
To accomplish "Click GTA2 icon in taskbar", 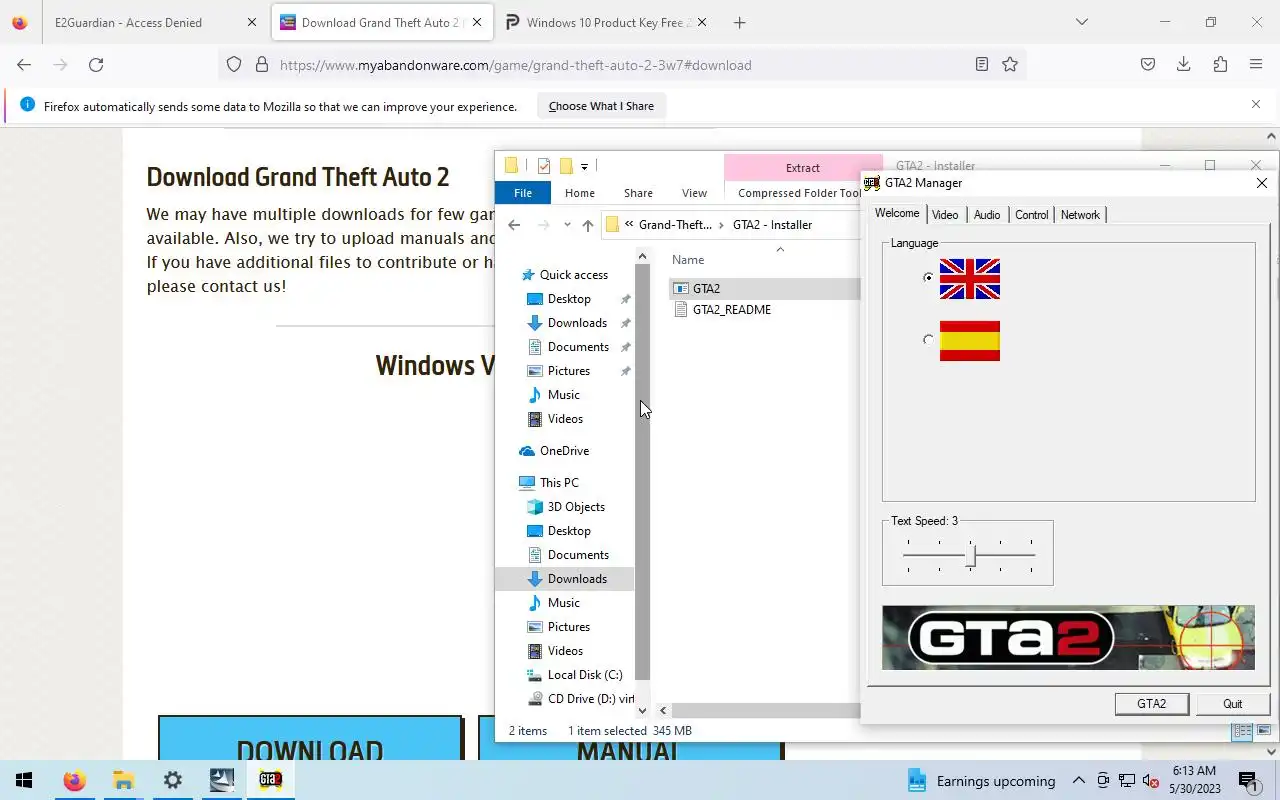I will coord(270,780).
